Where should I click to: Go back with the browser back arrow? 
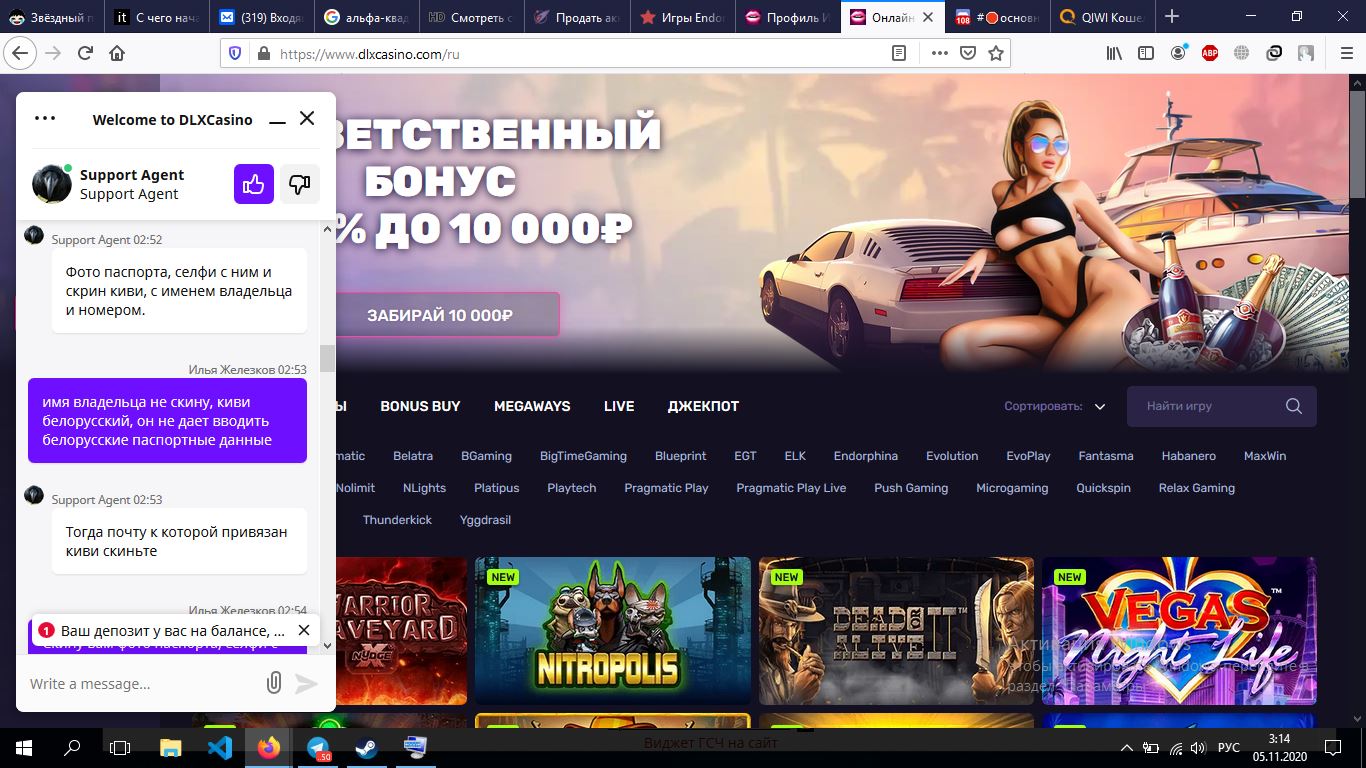click(x=19, y=53)
